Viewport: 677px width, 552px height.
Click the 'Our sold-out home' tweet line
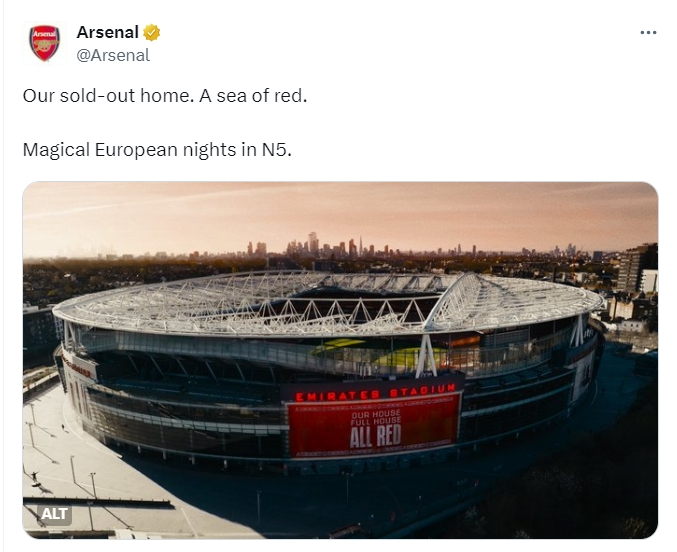click(x=165, y=95)
